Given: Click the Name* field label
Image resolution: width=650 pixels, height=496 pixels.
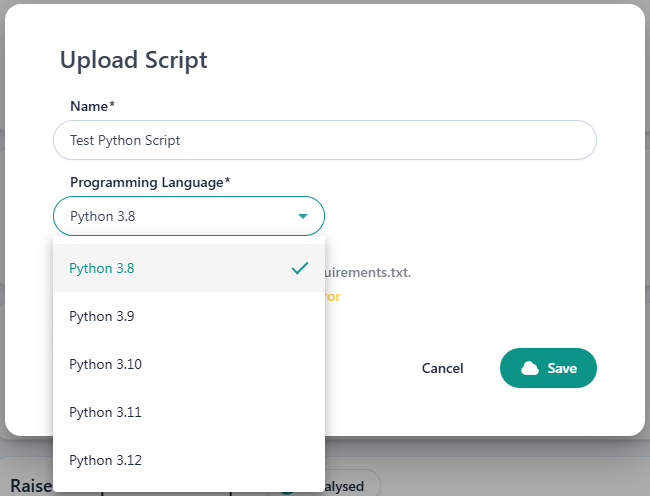Looking at the screenshot, I should point(92,106).
